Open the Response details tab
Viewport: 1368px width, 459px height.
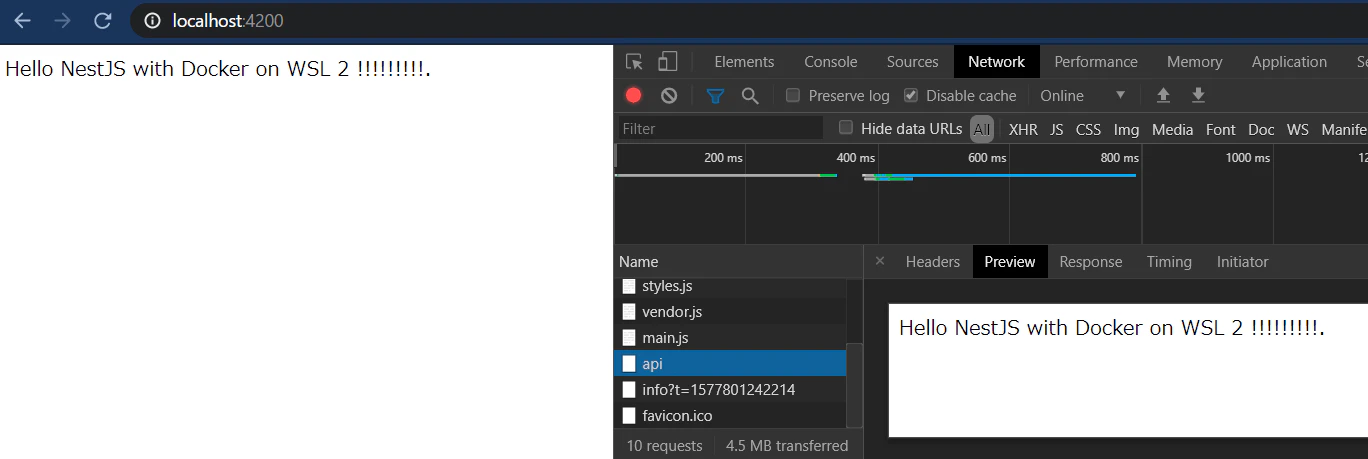[x=1090, y=262]
